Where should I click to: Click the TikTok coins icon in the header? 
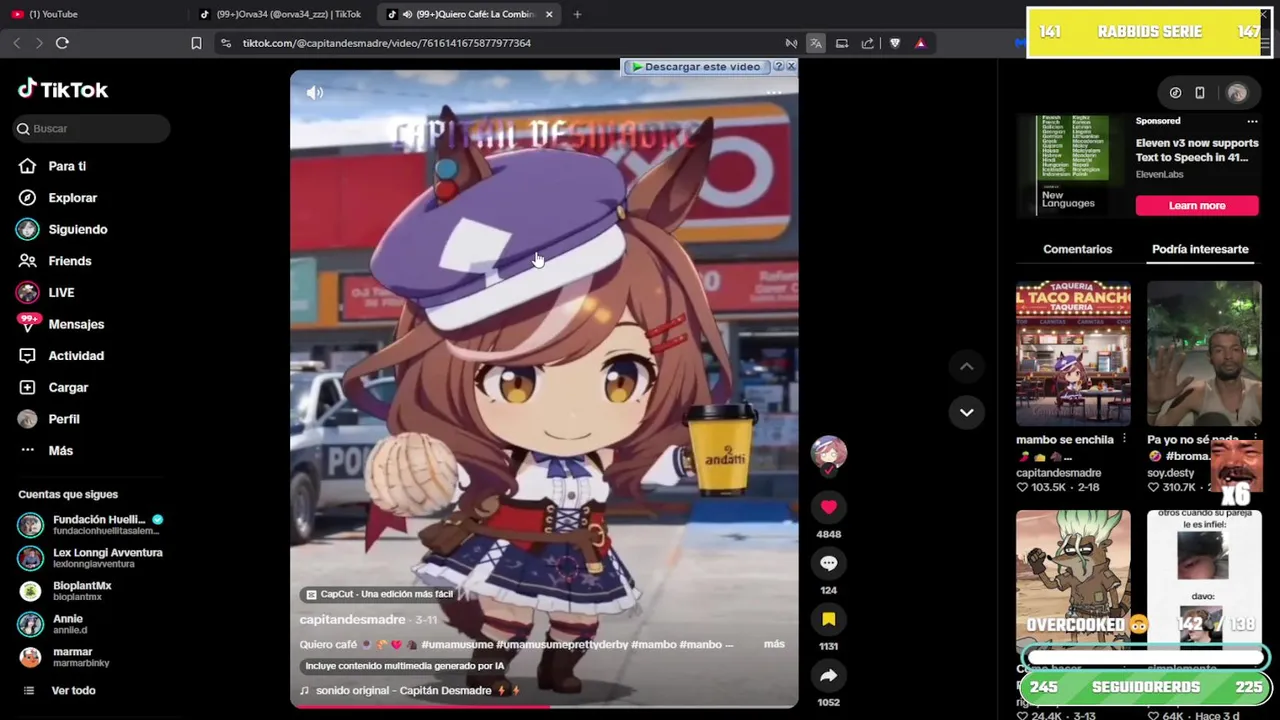pyautogui.click(x=1175, y=93)
